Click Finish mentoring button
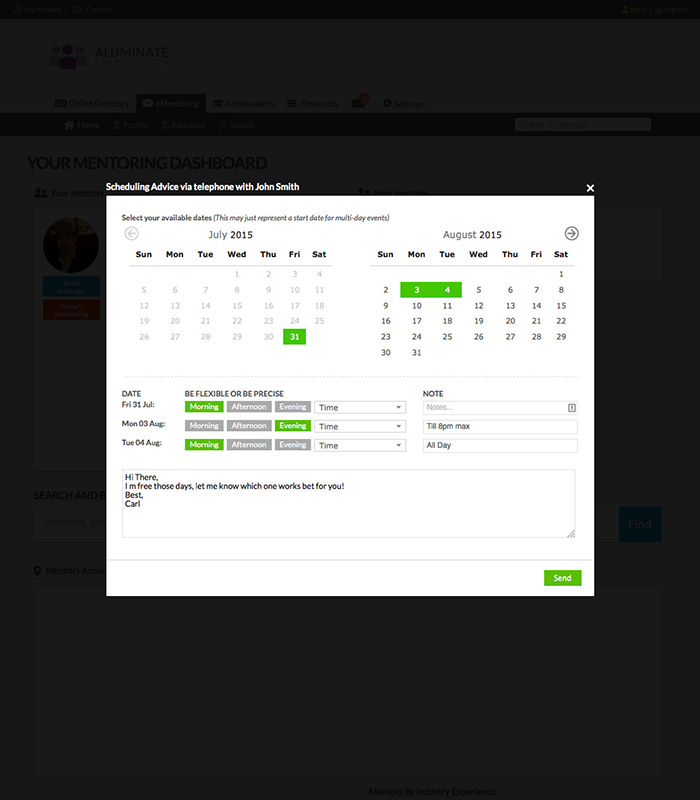The width and height of the screenshot is (700, 800). pos(71,310)
